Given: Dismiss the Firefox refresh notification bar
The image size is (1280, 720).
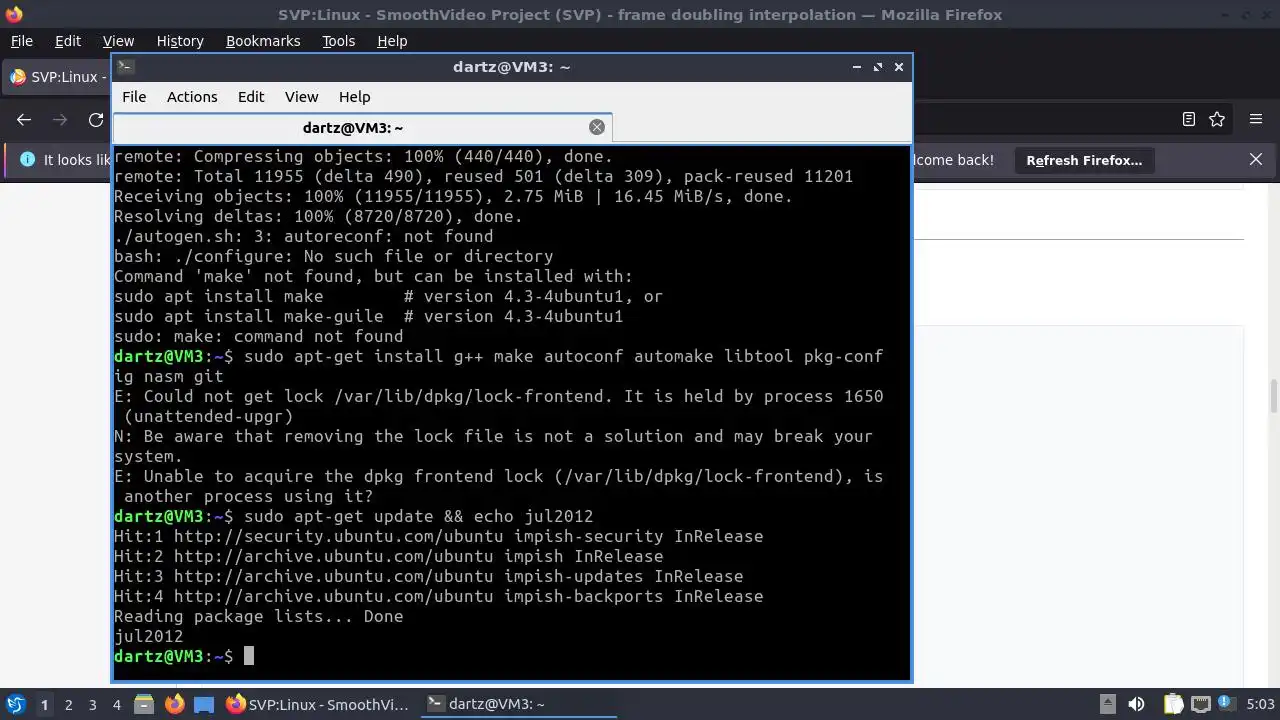Looking at the screenshot, I should click(x=1256, y=159).
